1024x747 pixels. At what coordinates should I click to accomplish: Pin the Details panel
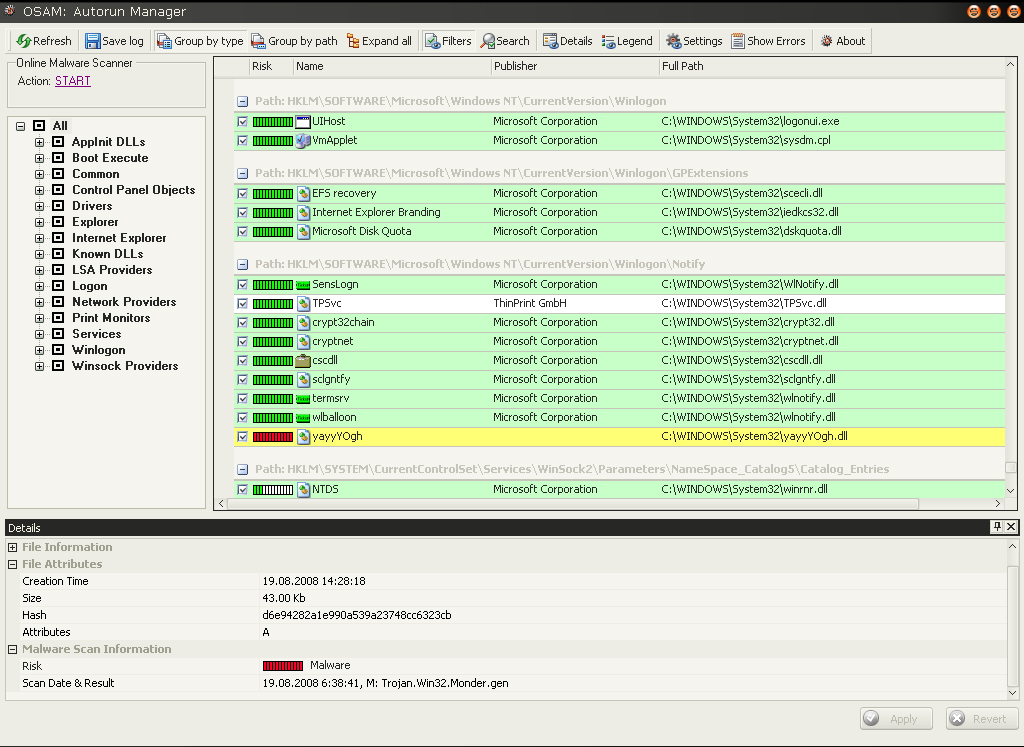997,527
